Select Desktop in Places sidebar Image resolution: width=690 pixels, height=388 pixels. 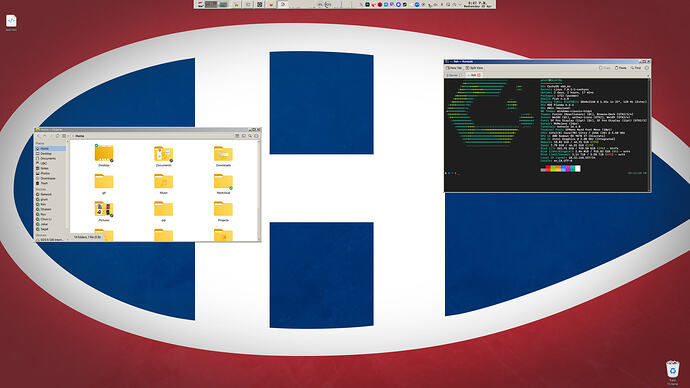point(46,154)
